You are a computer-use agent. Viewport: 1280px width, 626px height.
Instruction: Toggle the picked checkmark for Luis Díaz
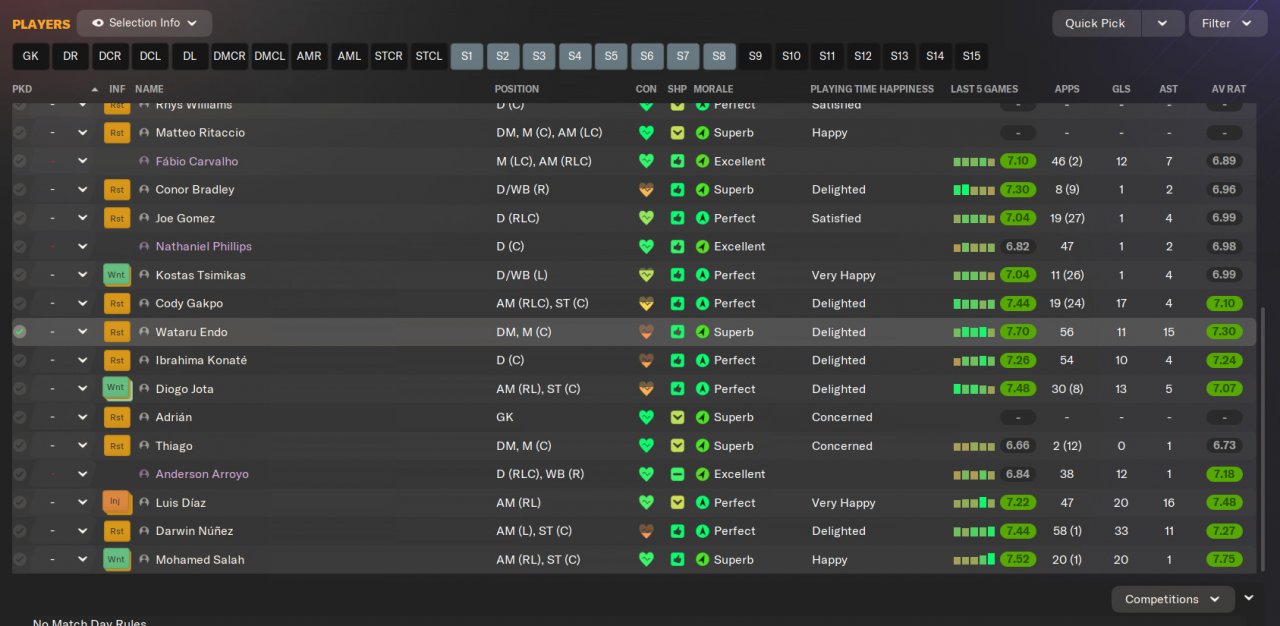coord(20,502)
